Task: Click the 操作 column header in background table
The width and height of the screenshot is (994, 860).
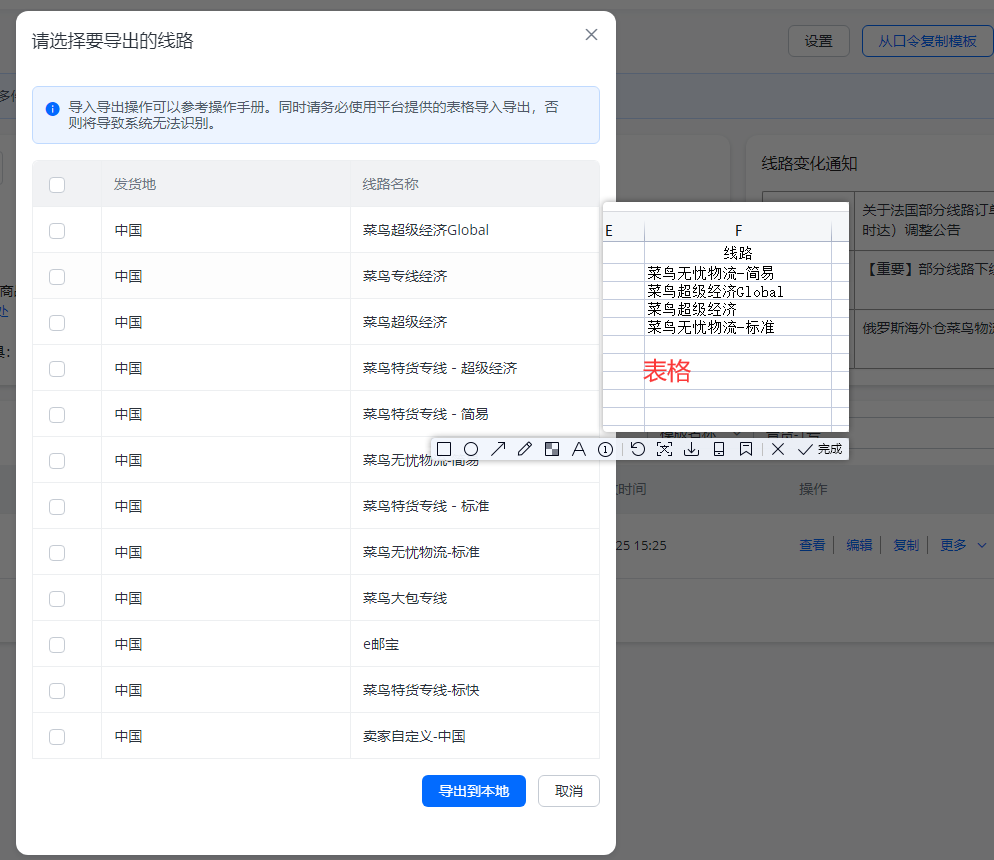Action: (x=813, y=489)
